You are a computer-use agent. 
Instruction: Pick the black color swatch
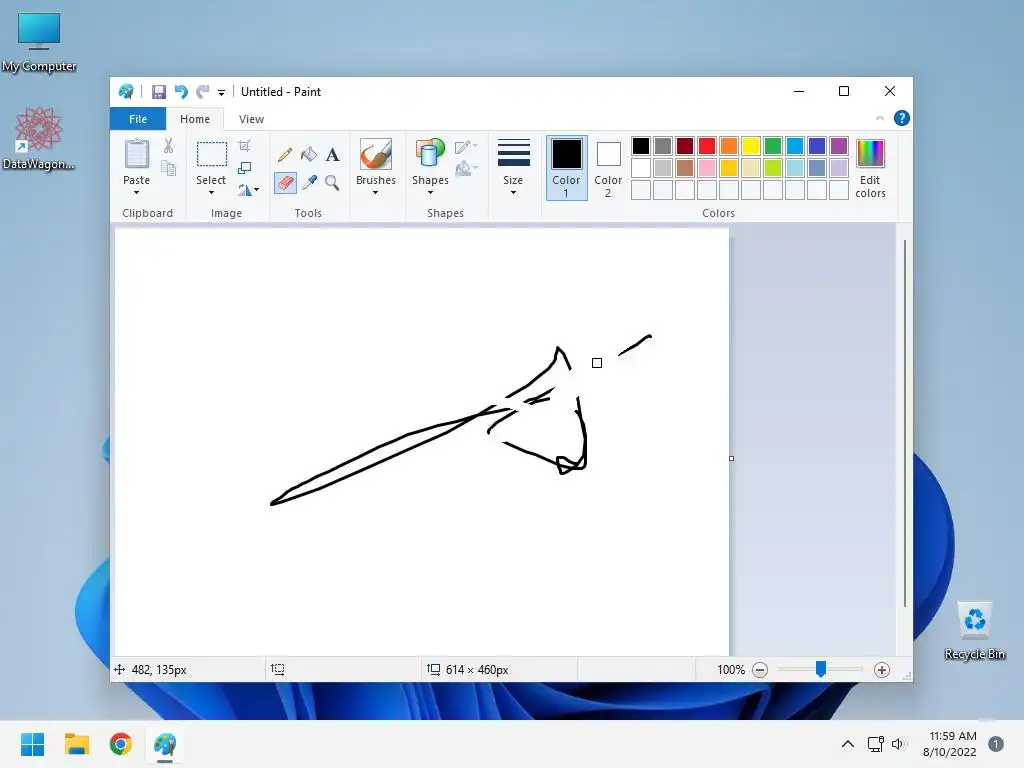641,146
